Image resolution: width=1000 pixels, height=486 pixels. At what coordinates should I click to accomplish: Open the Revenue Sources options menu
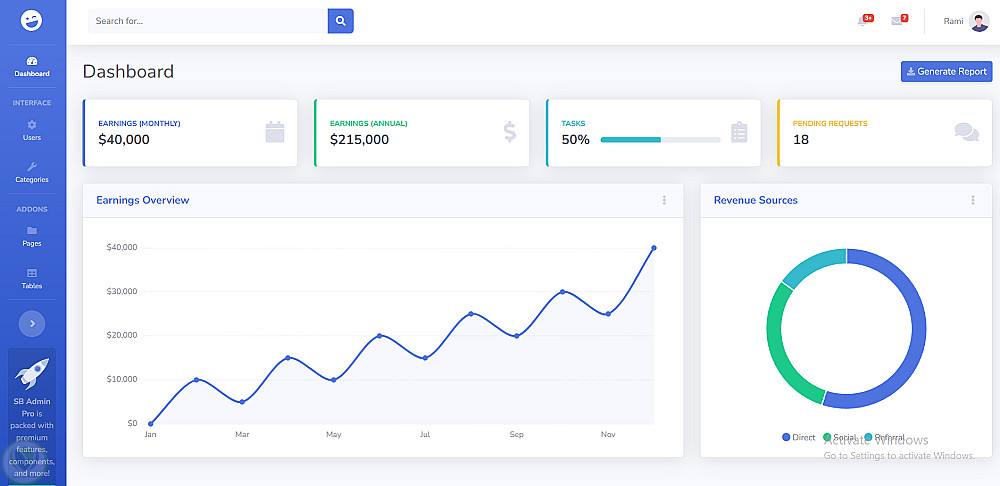coord(973,200)
